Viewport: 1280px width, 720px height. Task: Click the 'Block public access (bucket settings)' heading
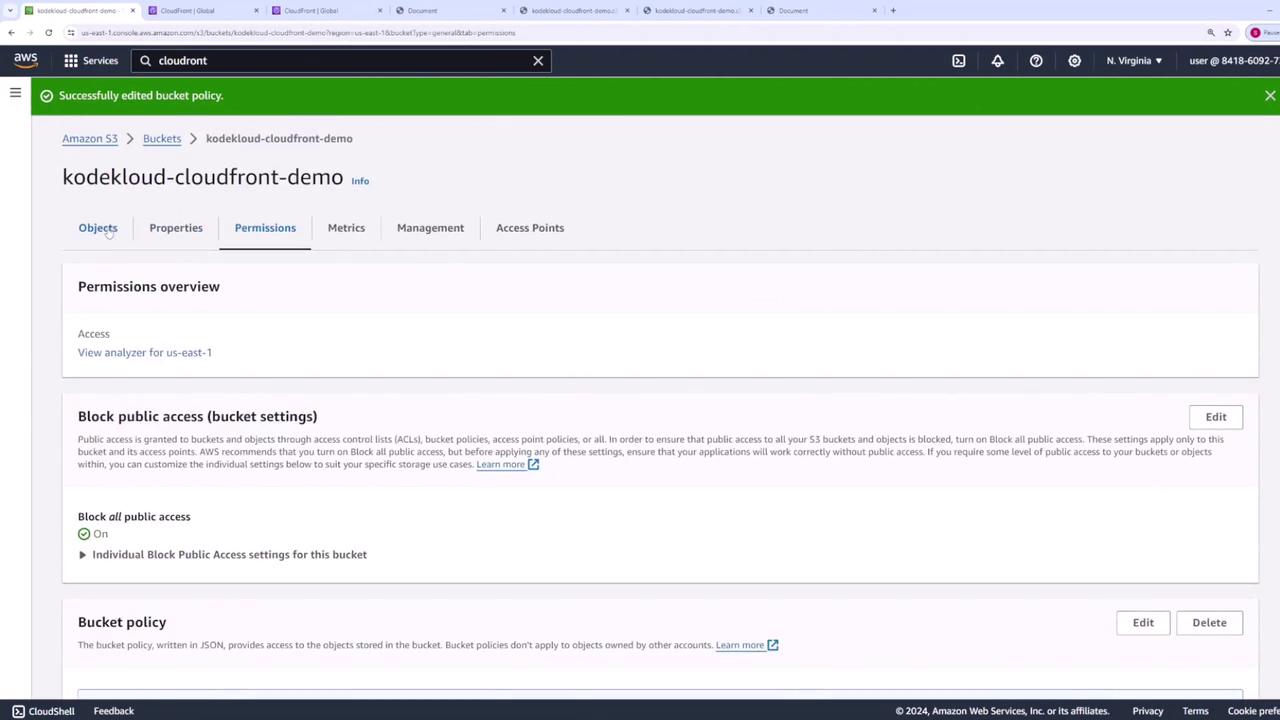point(197,416)
